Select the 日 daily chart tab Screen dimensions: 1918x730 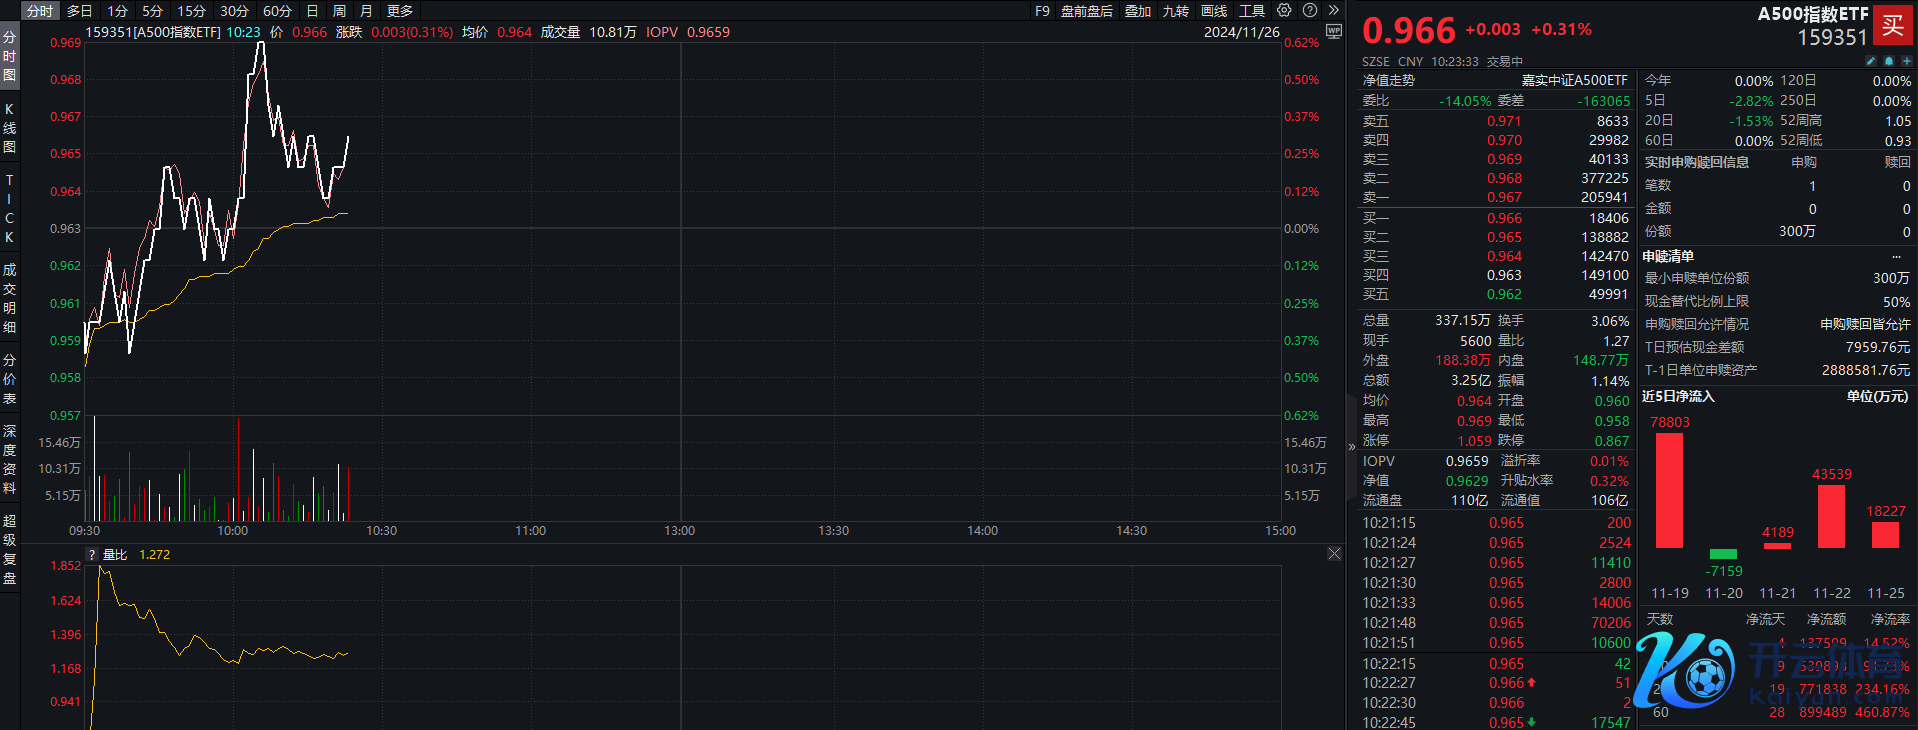pos(312,11)
